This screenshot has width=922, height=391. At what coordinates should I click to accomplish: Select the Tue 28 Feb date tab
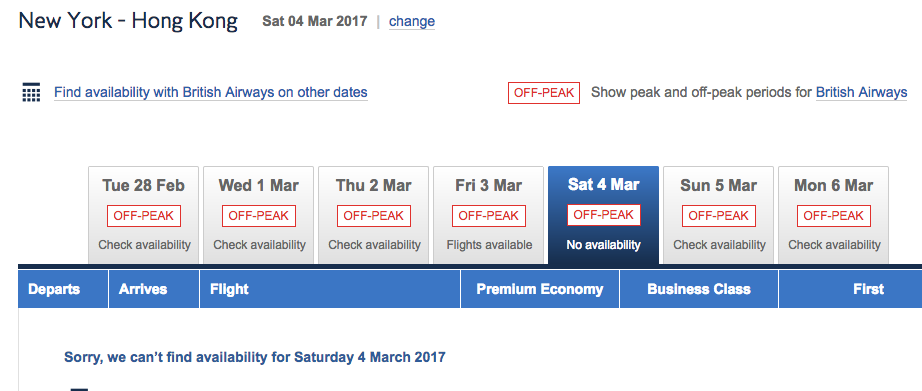143,215
